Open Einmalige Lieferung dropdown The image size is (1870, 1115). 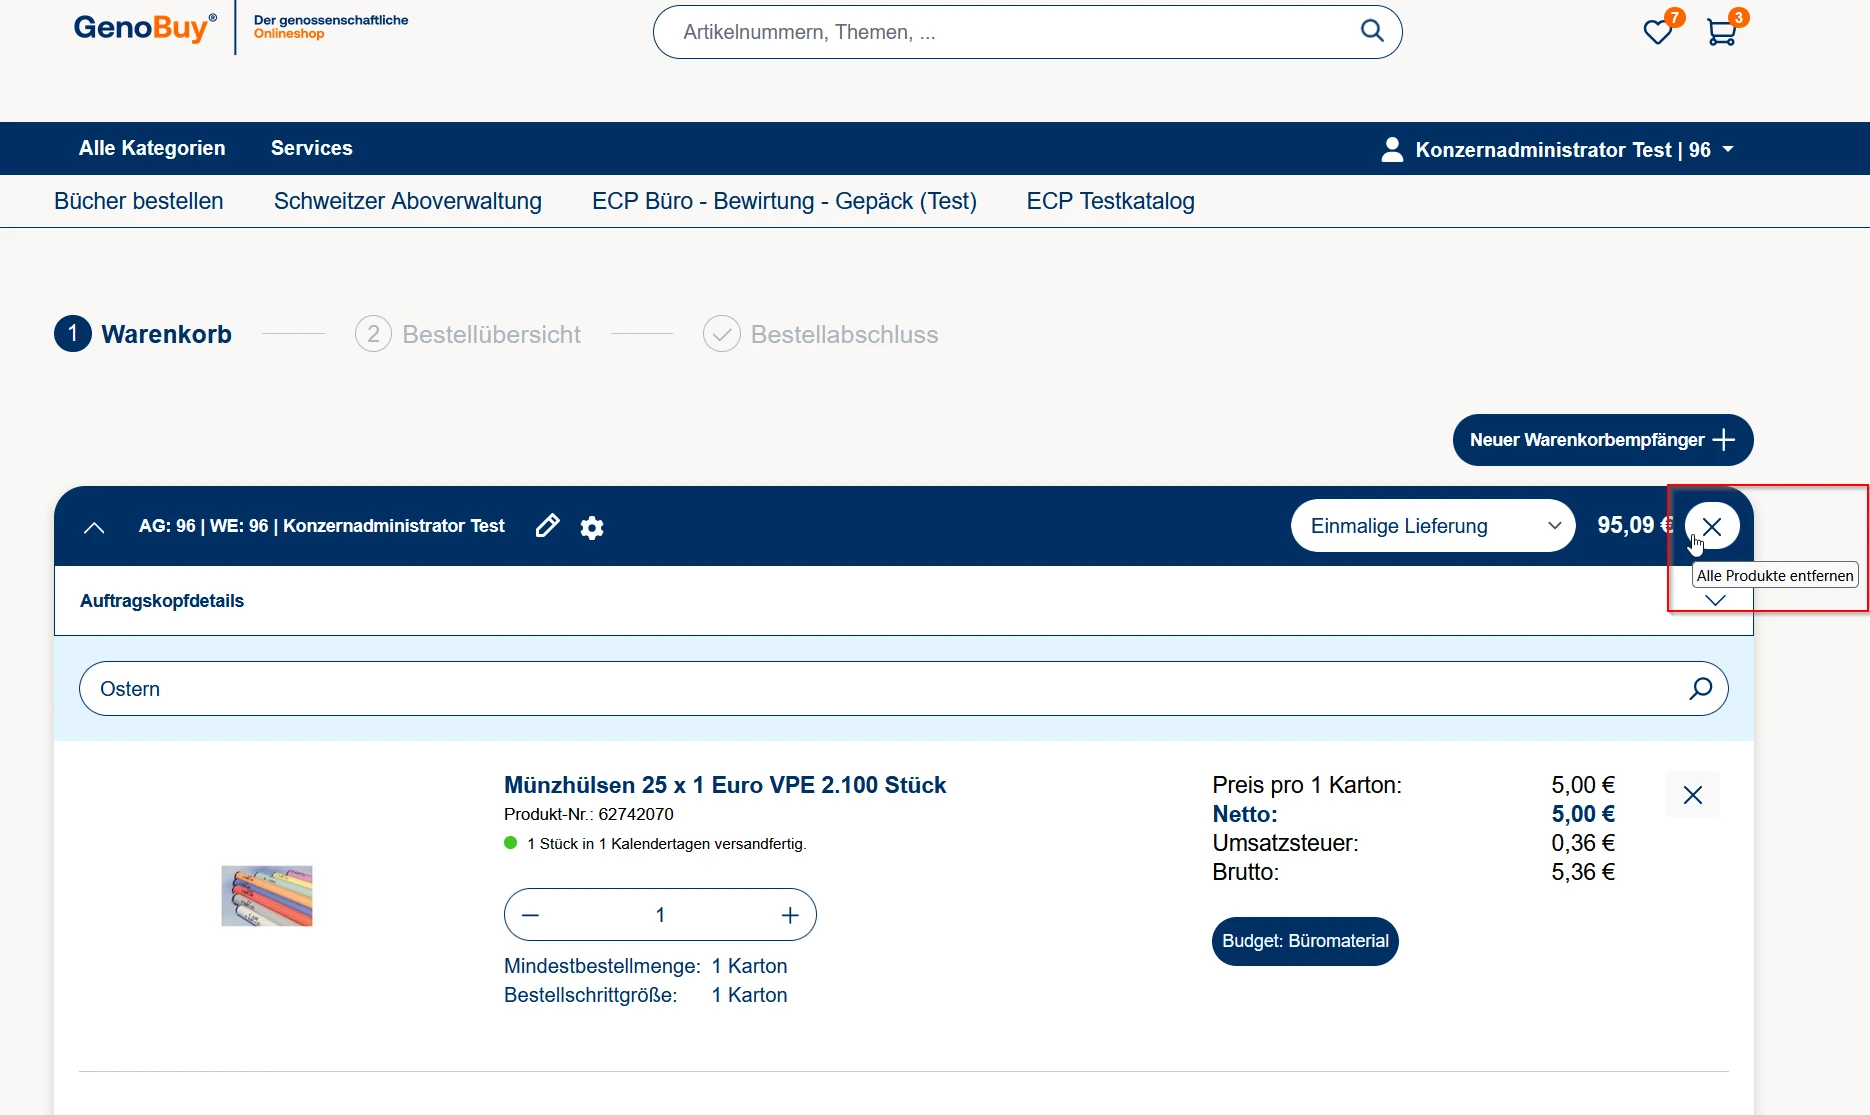tap(1432, 526)
